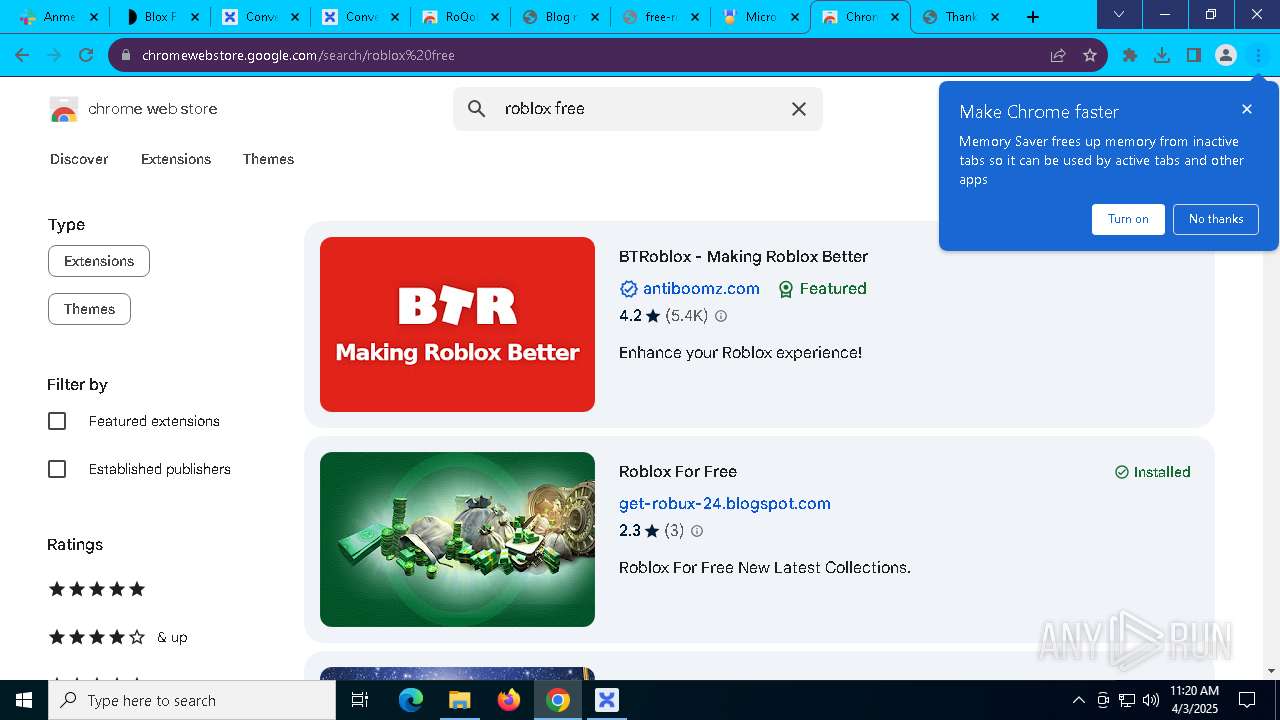Go to the Discover tab
The width and height of the screenshot is (1280, 720).
click(x=79, y=159)
